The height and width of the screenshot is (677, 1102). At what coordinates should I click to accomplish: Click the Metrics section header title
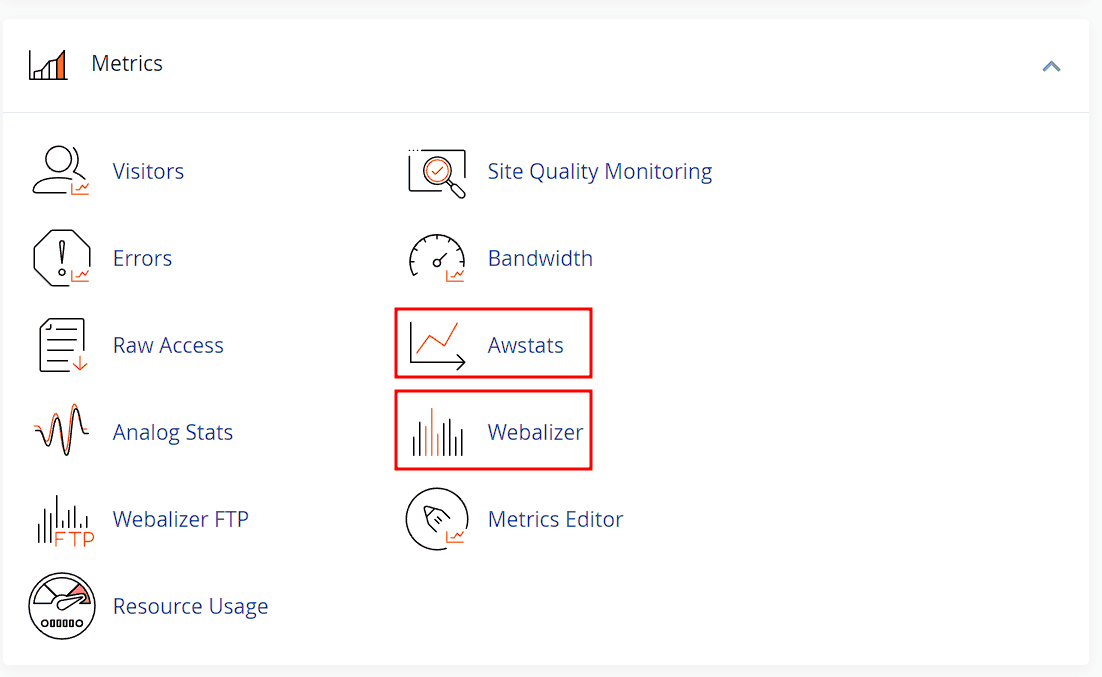point(127,62)
